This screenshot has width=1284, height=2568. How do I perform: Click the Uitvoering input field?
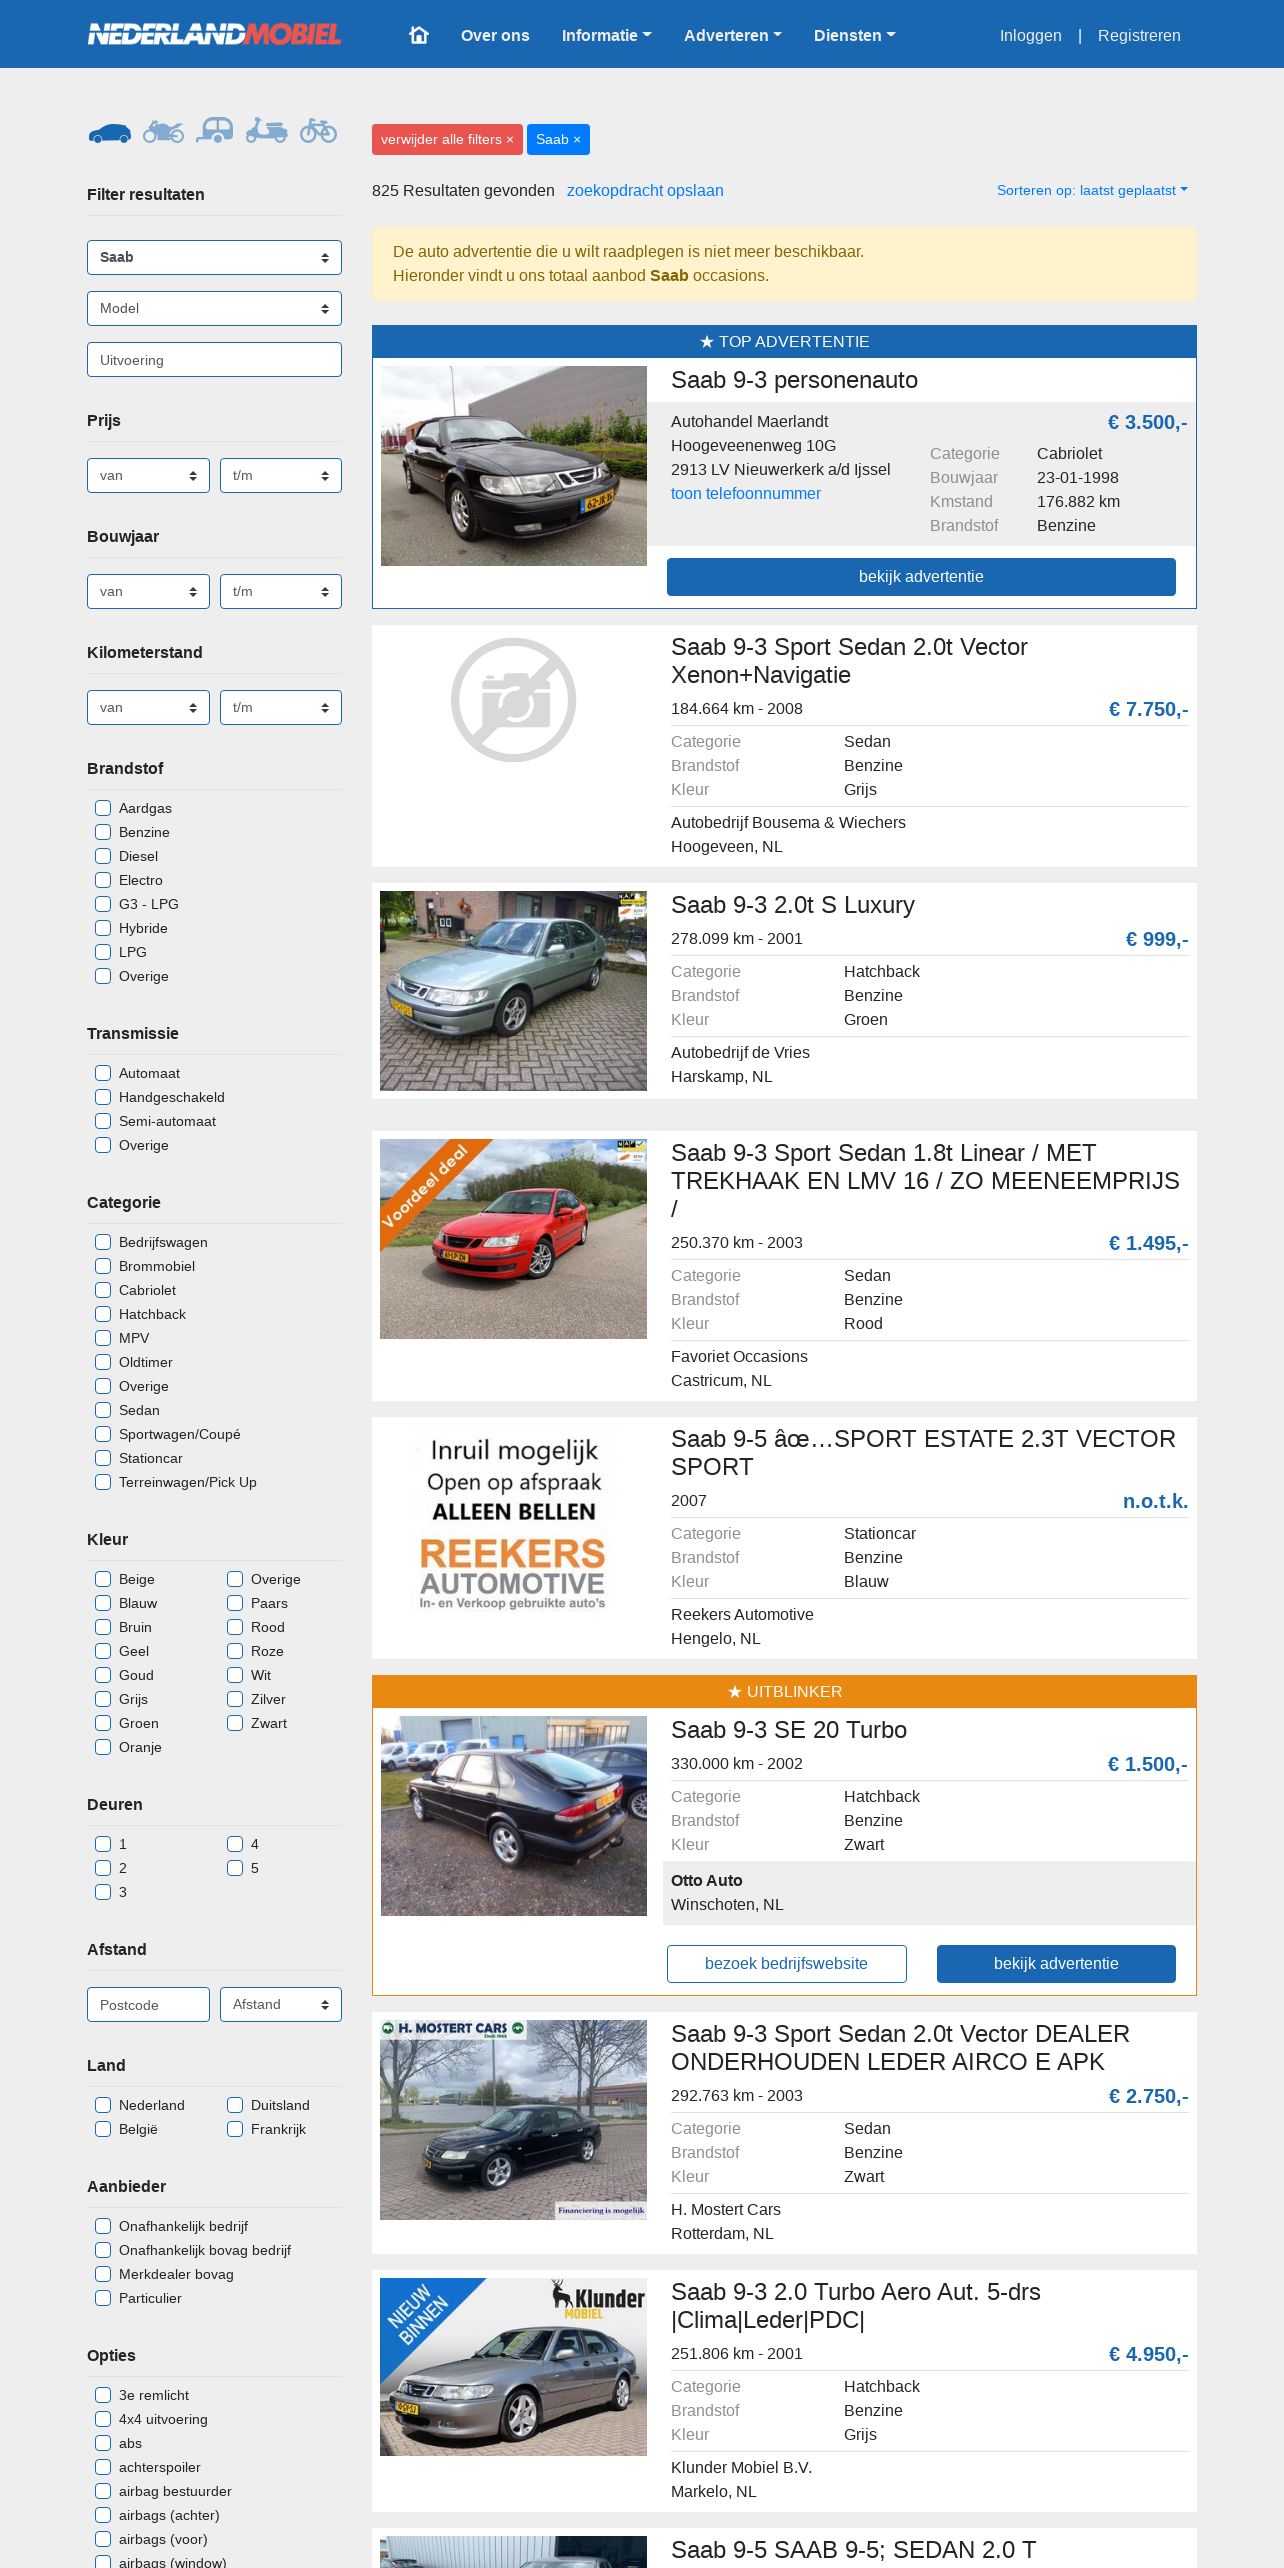point(214,360)
